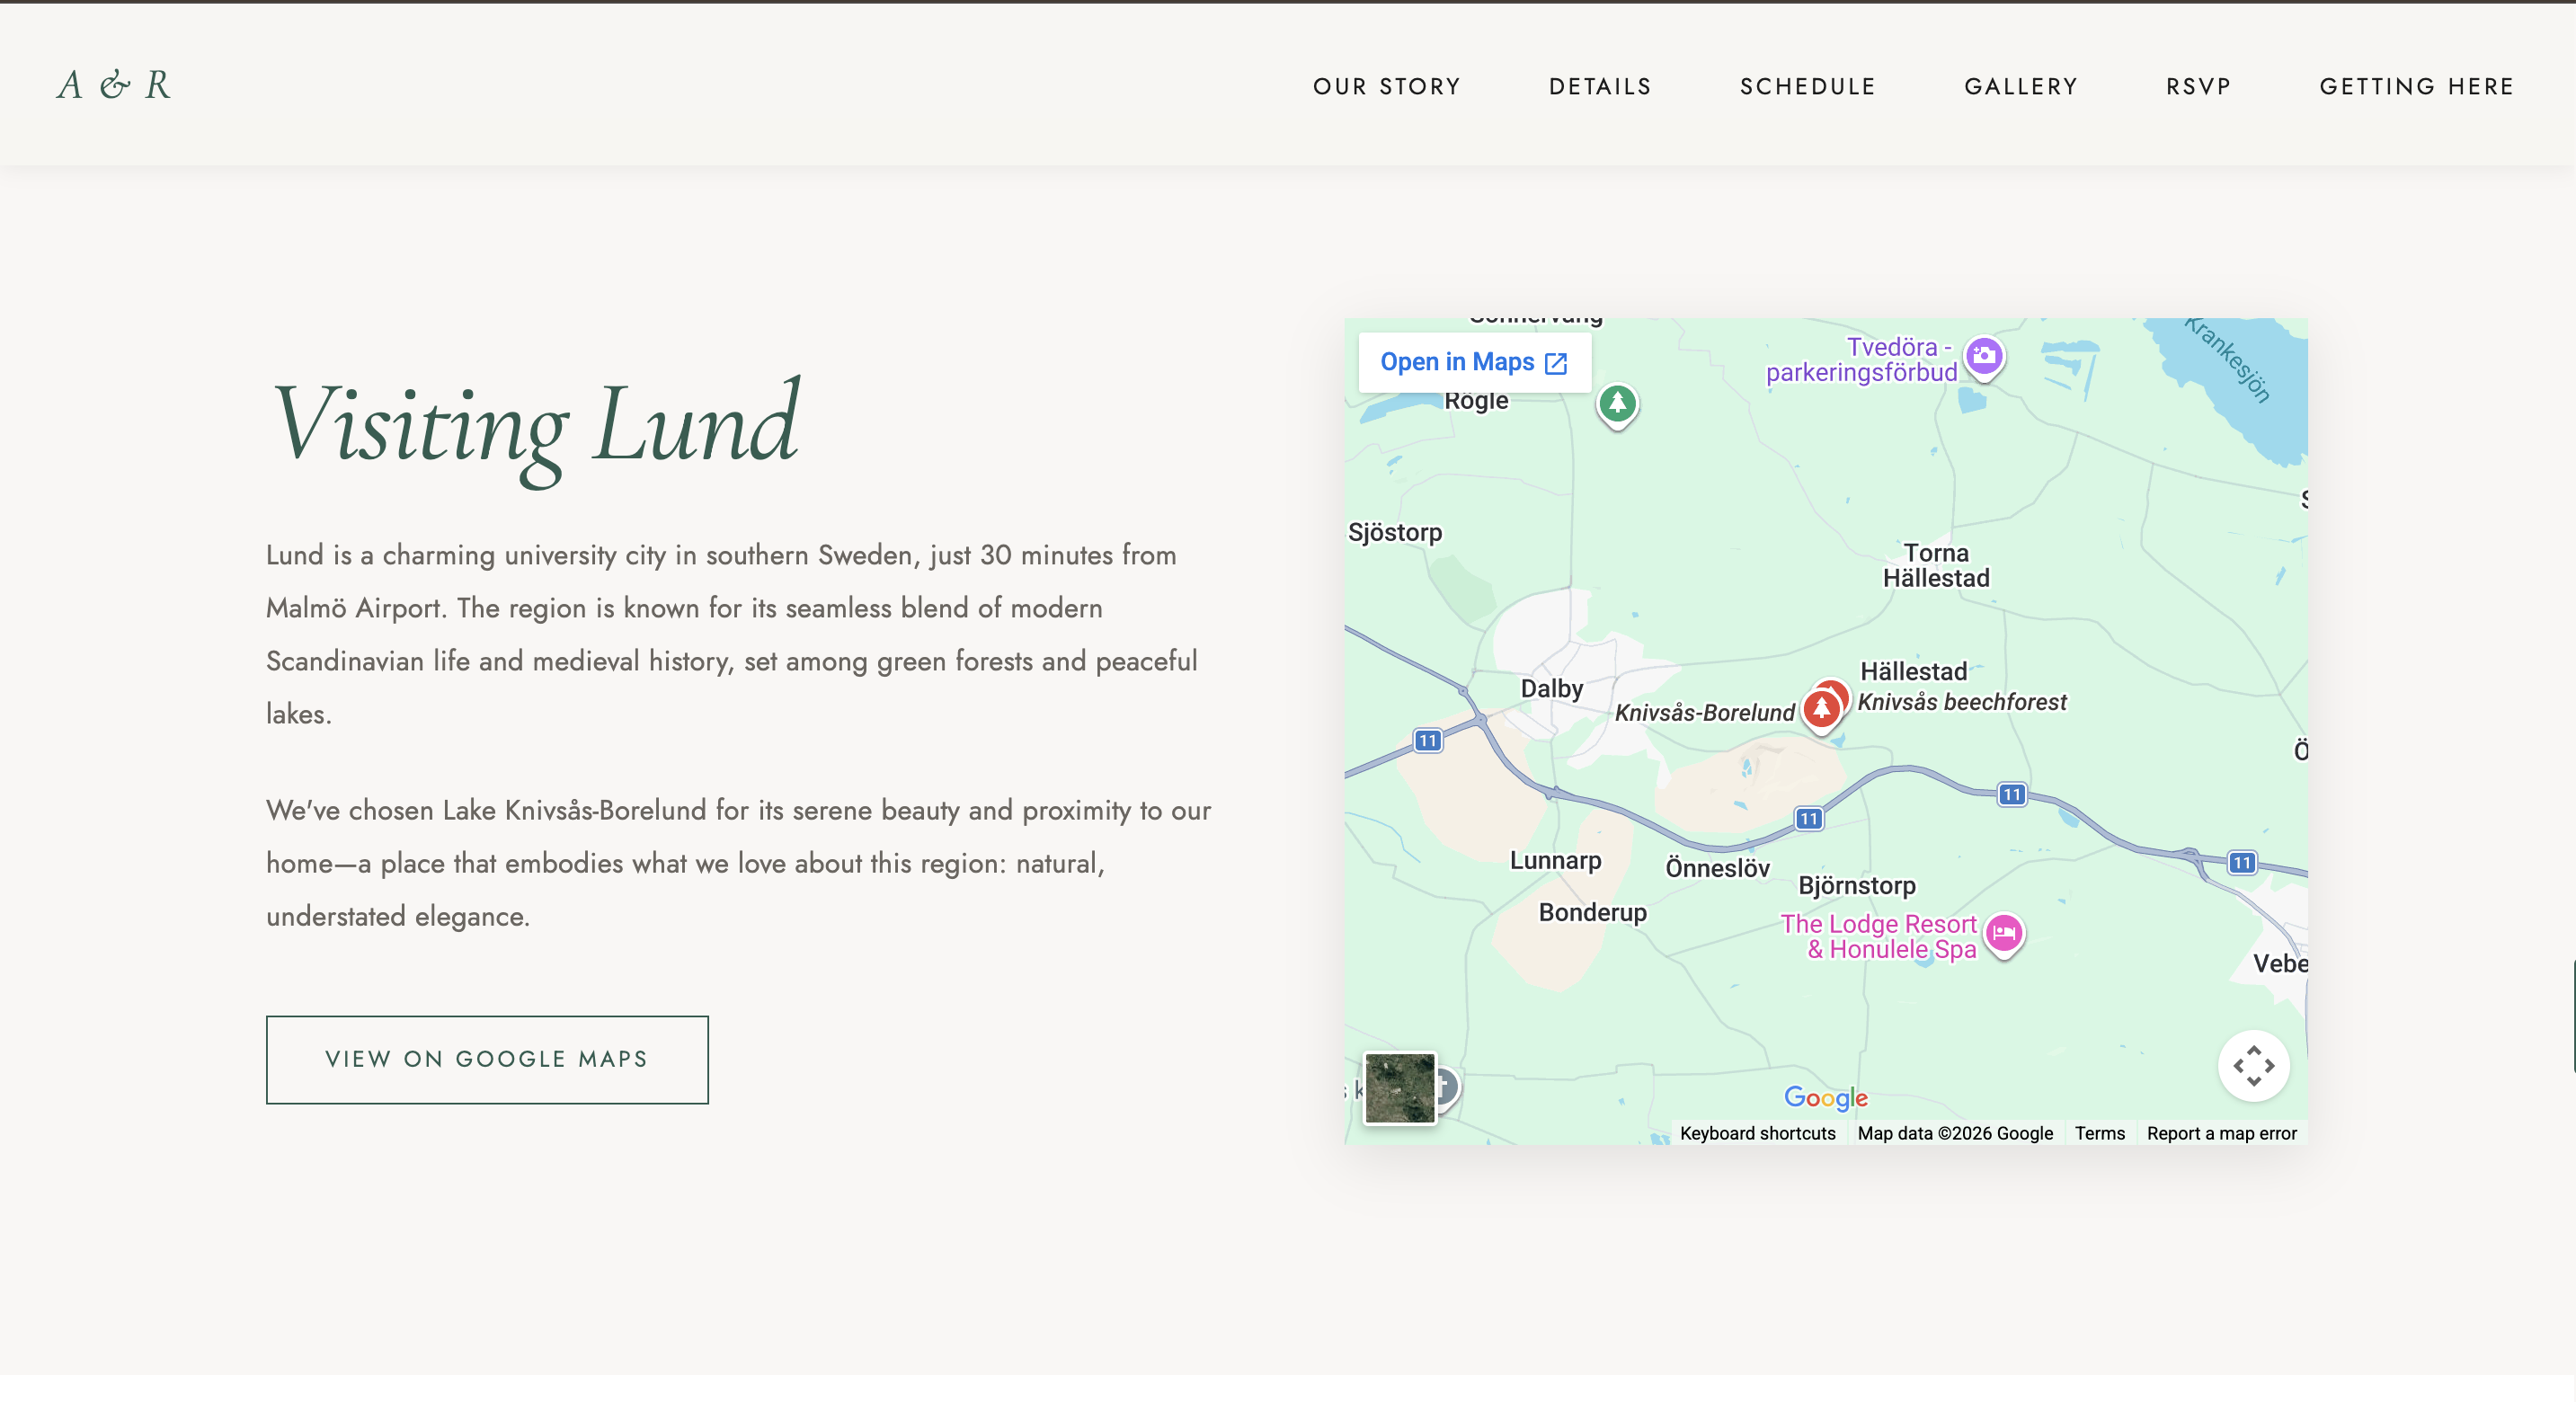
Task: Click route 11 shield near Önneslöv
Action: pos(1808,819)
